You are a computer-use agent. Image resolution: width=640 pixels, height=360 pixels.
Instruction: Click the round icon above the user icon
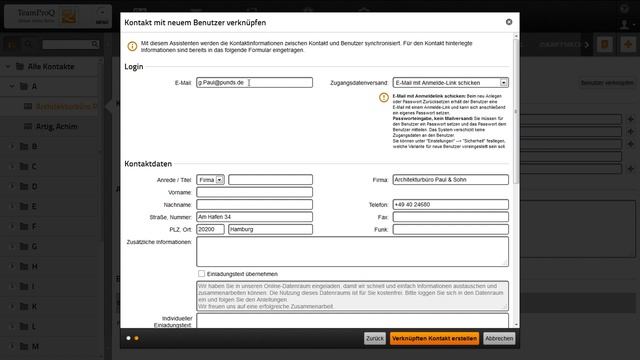tap(624, 9)
